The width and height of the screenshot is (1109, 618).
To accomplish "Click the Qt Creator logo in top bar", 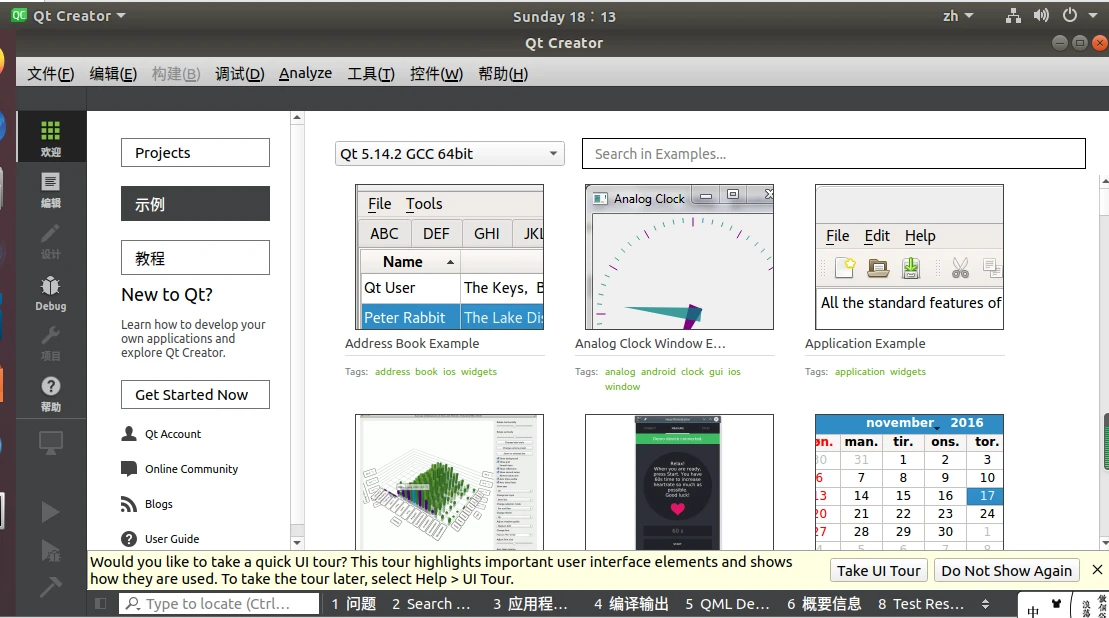I will [x=19, y=15].
